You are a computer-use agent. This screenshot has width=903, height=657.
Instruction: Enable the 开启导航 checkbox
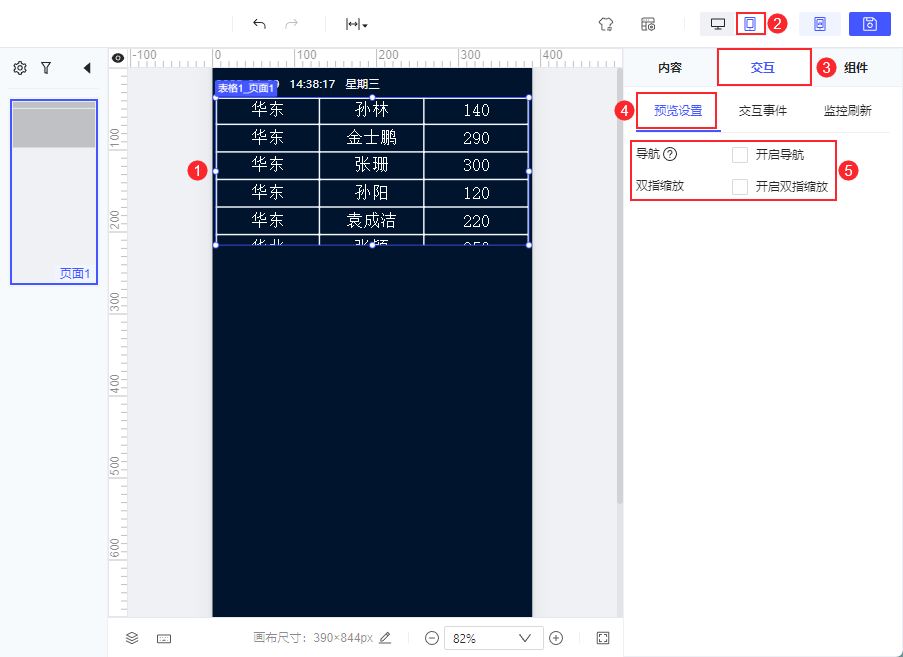(x=740, y=154)
